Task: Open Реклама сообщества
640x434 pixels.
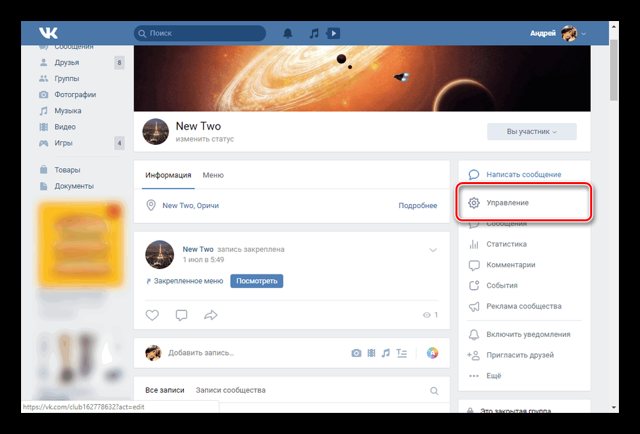Action: click(x=524, y=306)
